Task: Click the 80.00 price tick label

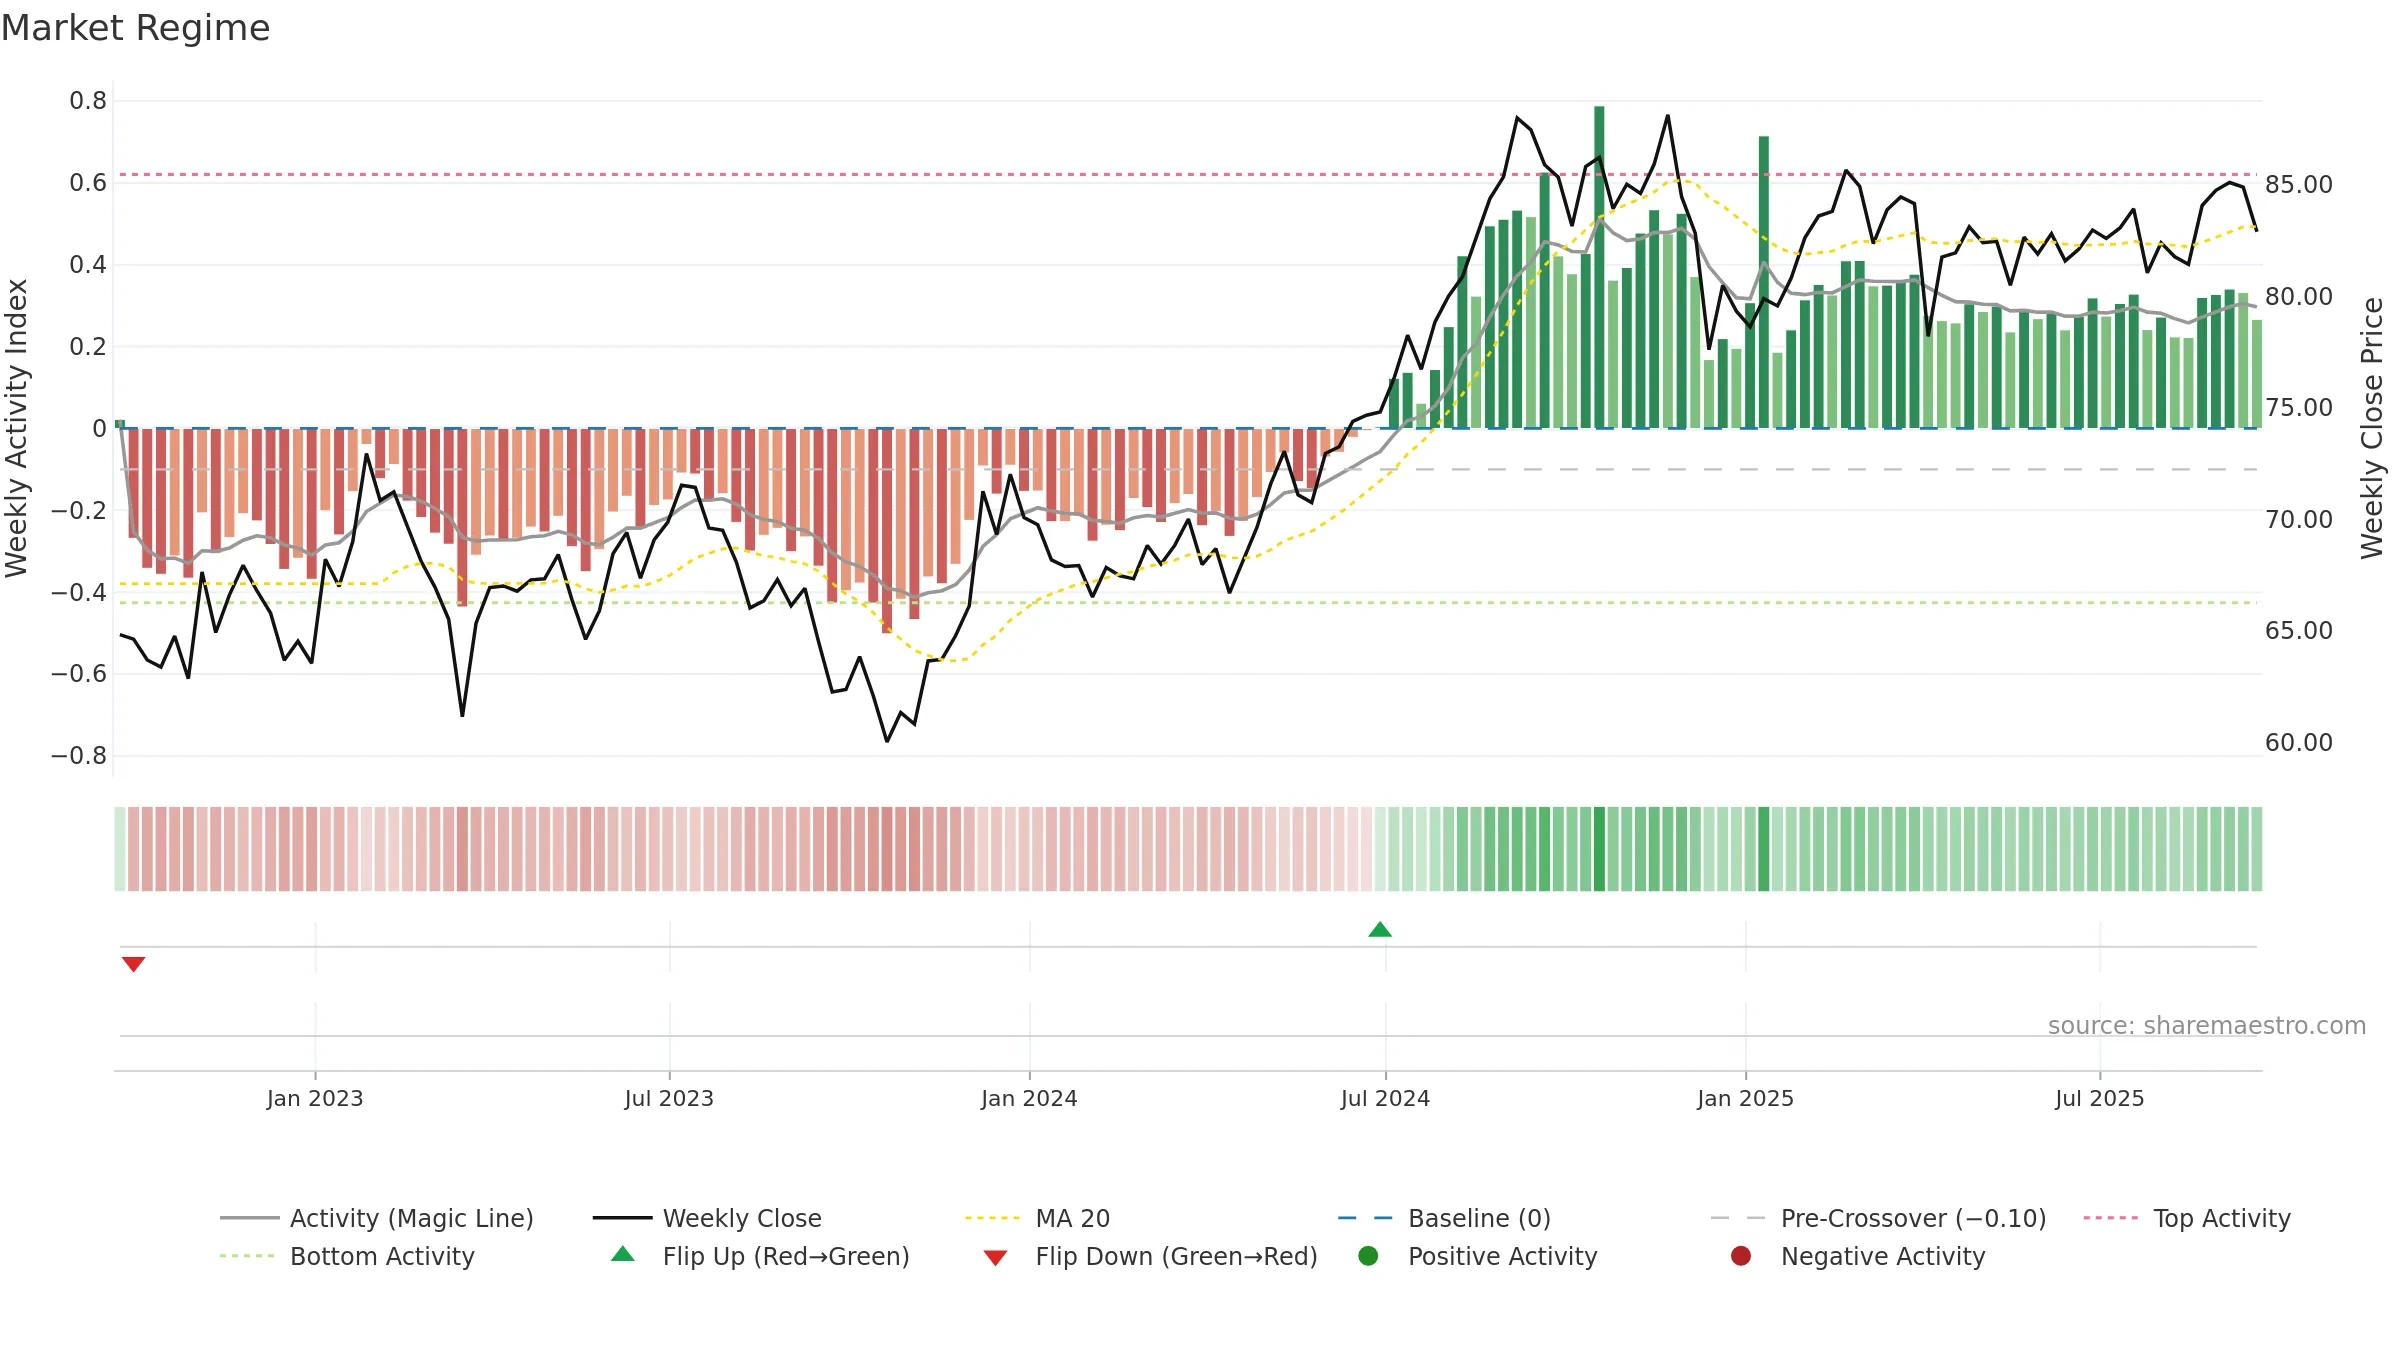Action: pos(2299,297)
